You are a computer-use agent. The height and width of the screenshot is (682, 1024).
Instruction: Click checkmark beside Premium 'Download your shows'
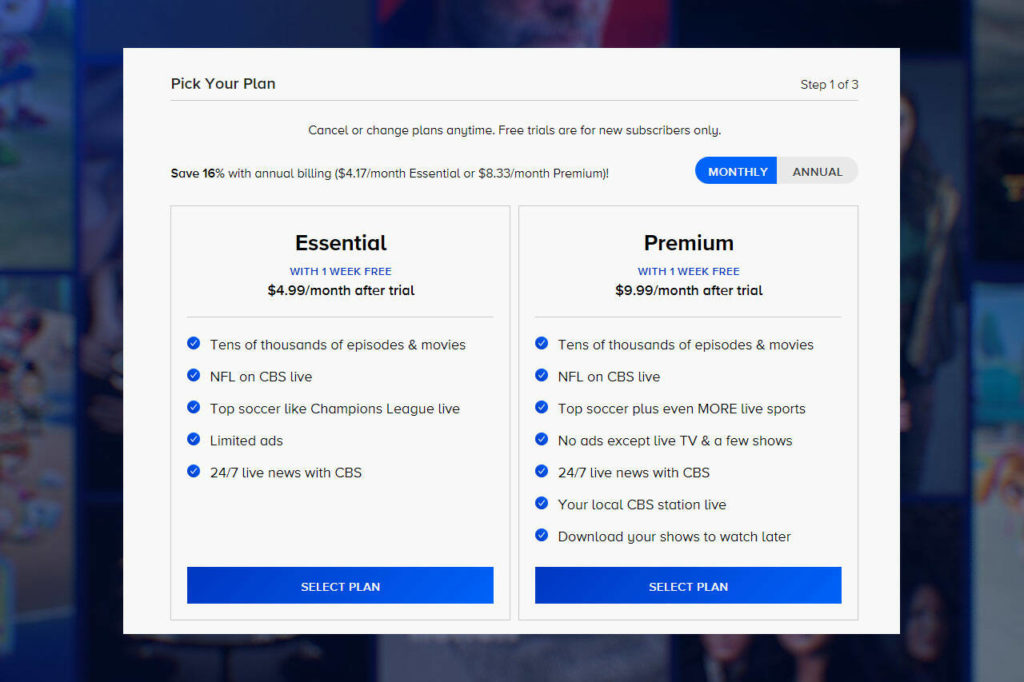pyautogui.click(x=542, y=535)
